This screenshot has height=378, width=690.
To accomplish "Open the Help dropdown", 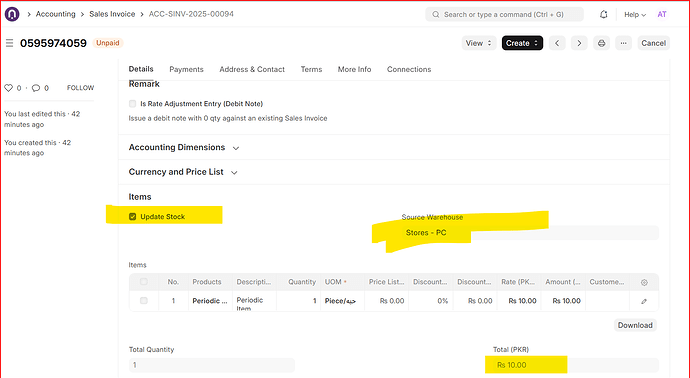I will [635, 15].
